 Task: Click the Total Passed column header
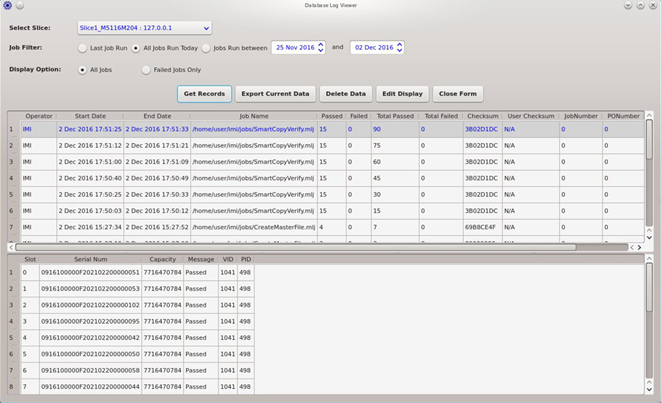(x=395, y=116)
